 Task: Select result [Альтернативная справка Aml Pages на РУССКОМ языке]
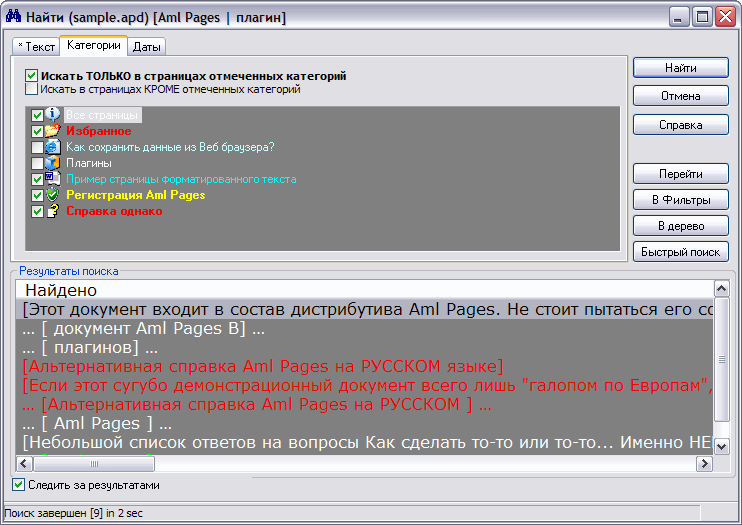(x=364, y=366)
